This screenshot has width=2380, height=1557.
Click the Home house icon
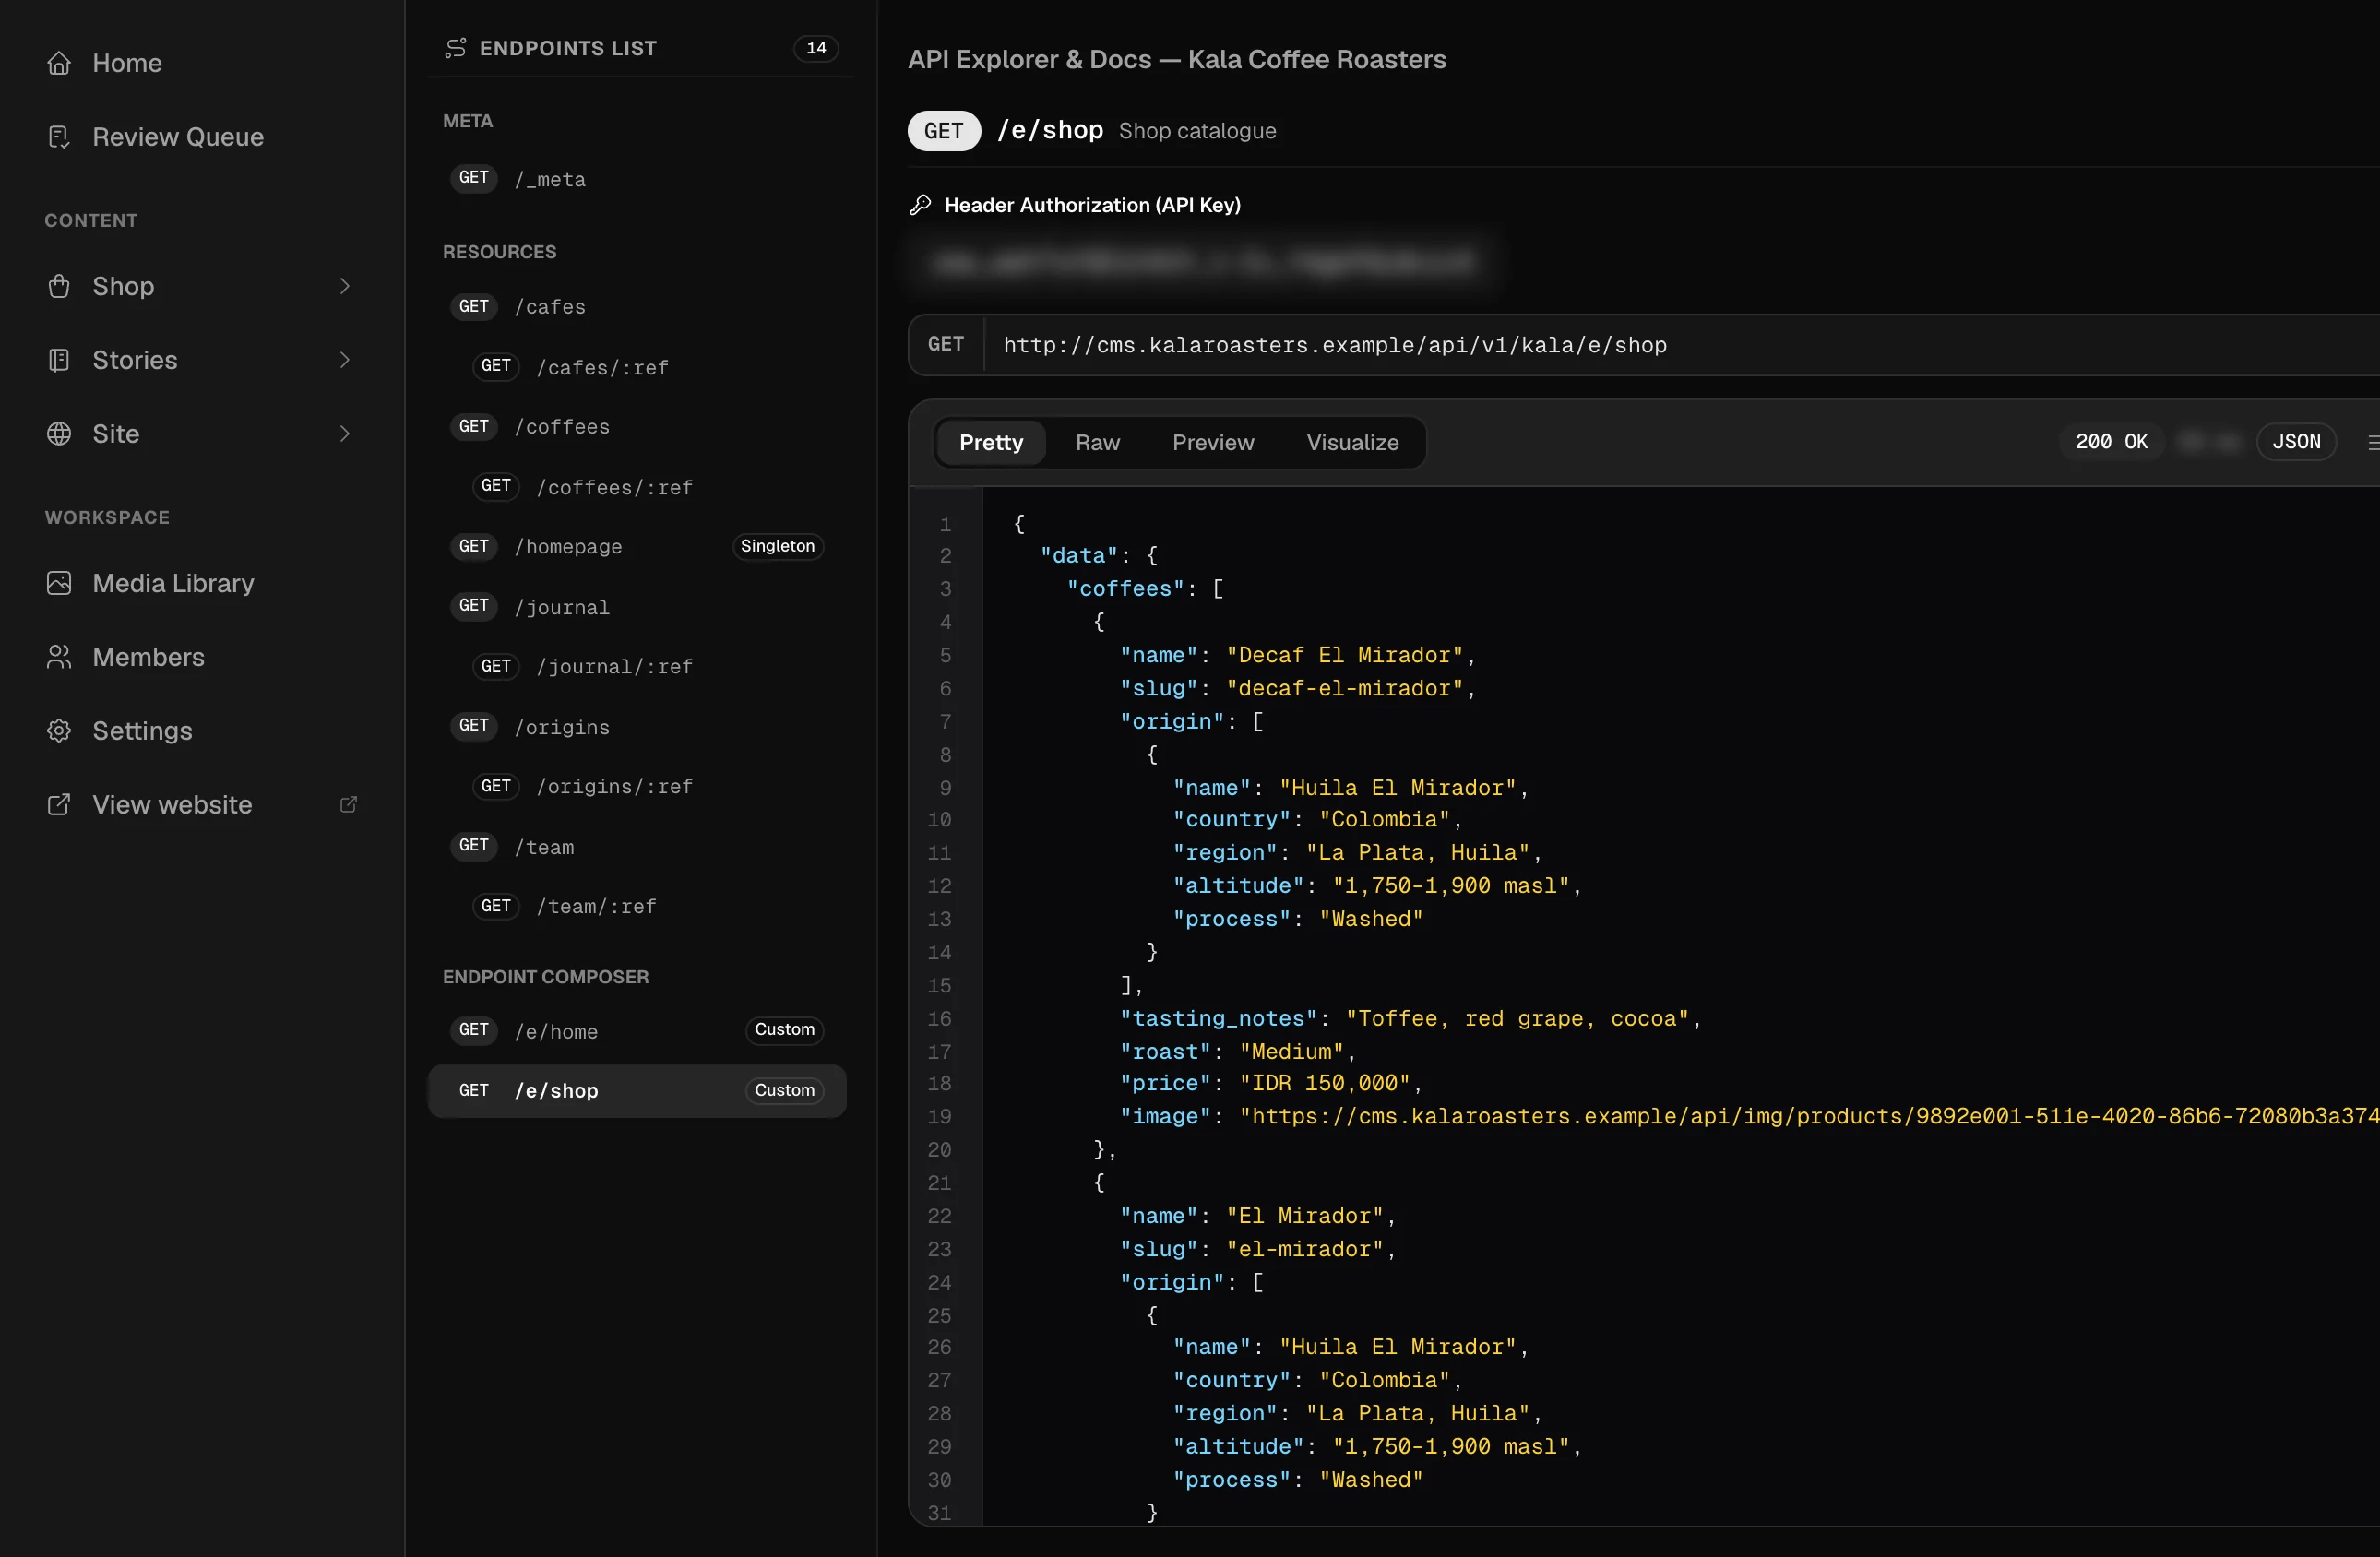coord(59,63)
